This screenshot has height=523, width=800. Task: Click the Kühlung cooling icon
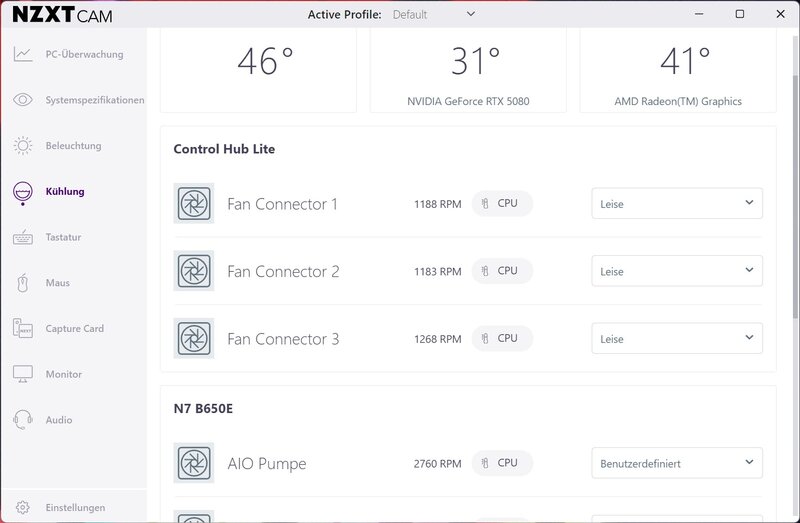[x=23, y=193]
